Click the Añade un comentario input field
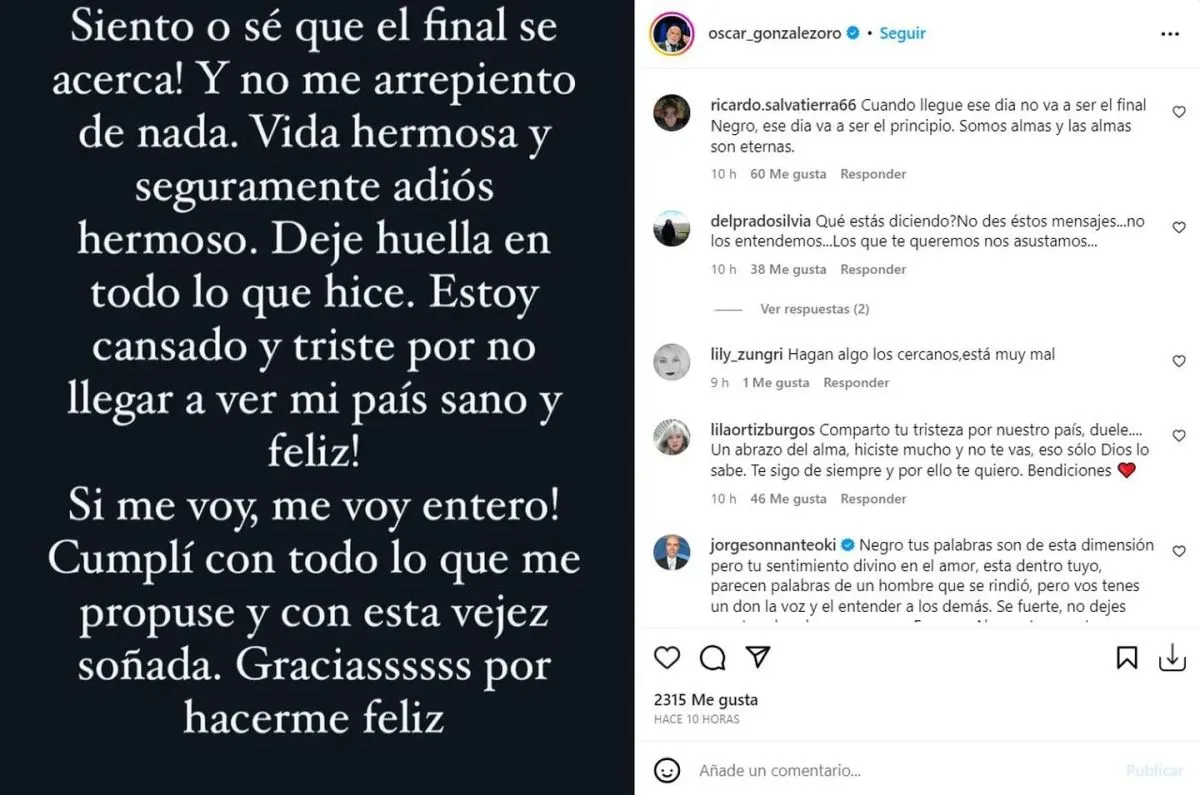 (x=900, y=771)
